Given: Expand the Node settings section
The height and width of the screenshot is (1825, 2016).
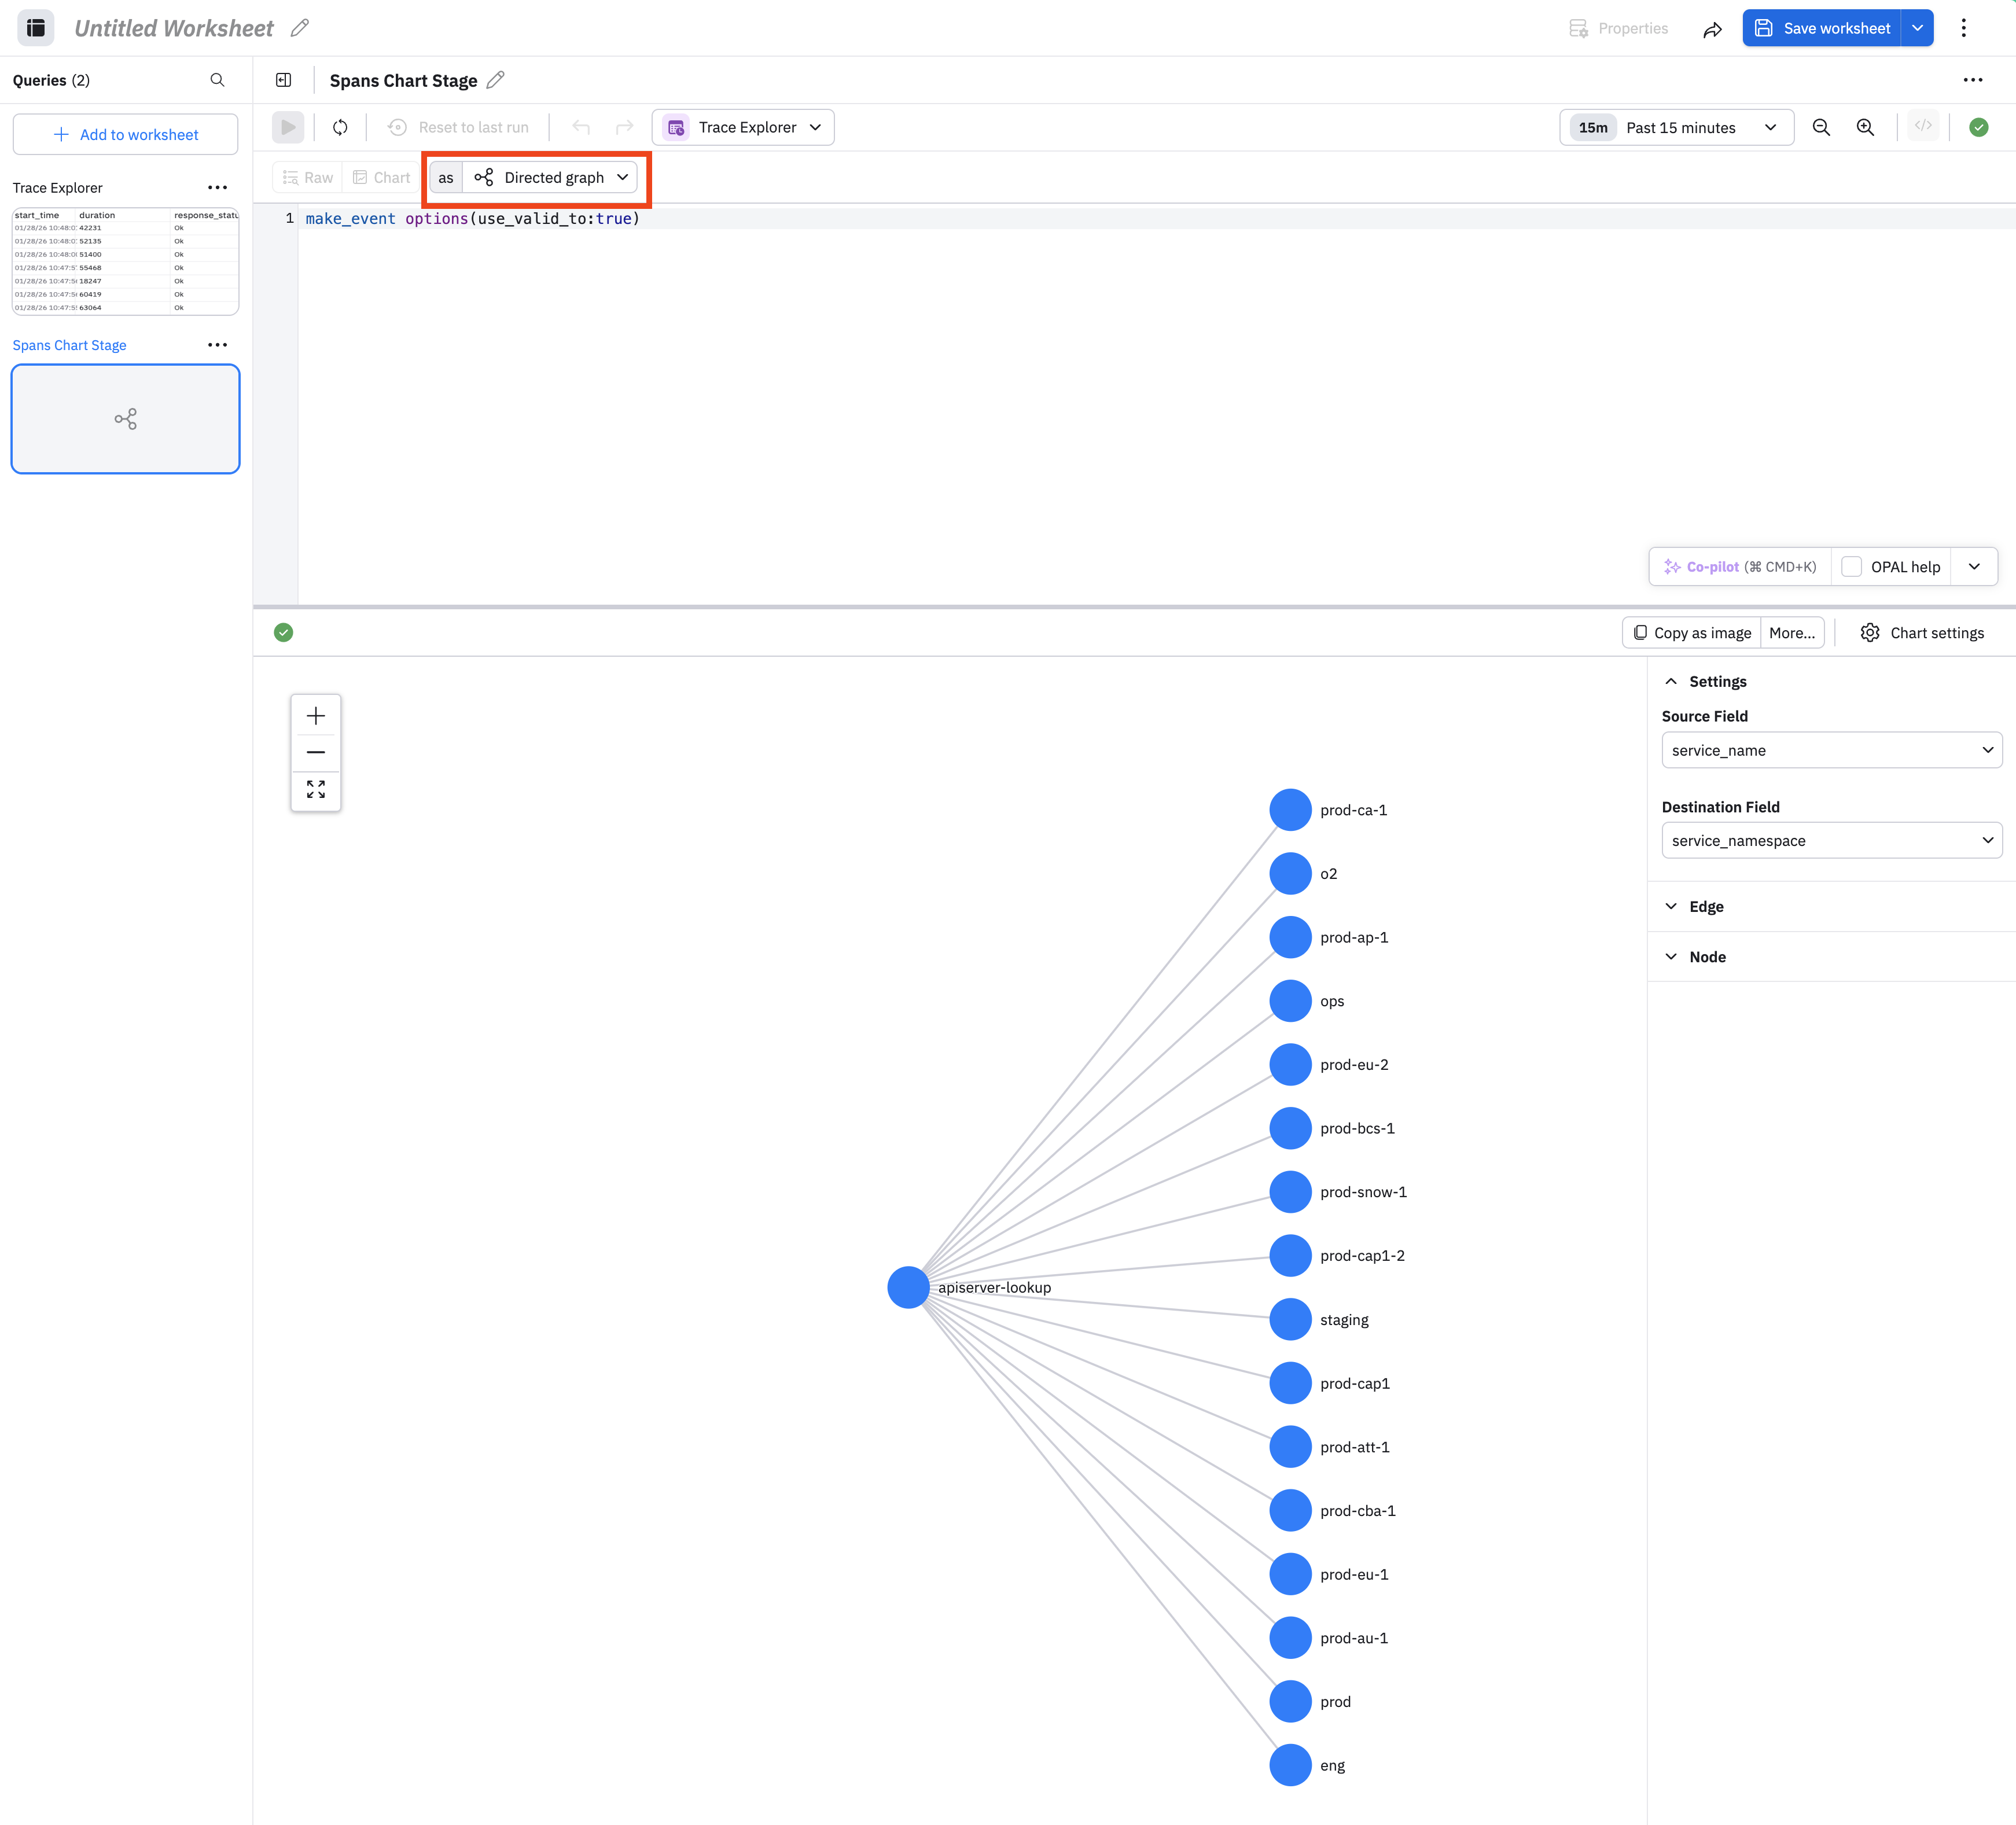Looking at the screenshot, I should (1706, 957).
